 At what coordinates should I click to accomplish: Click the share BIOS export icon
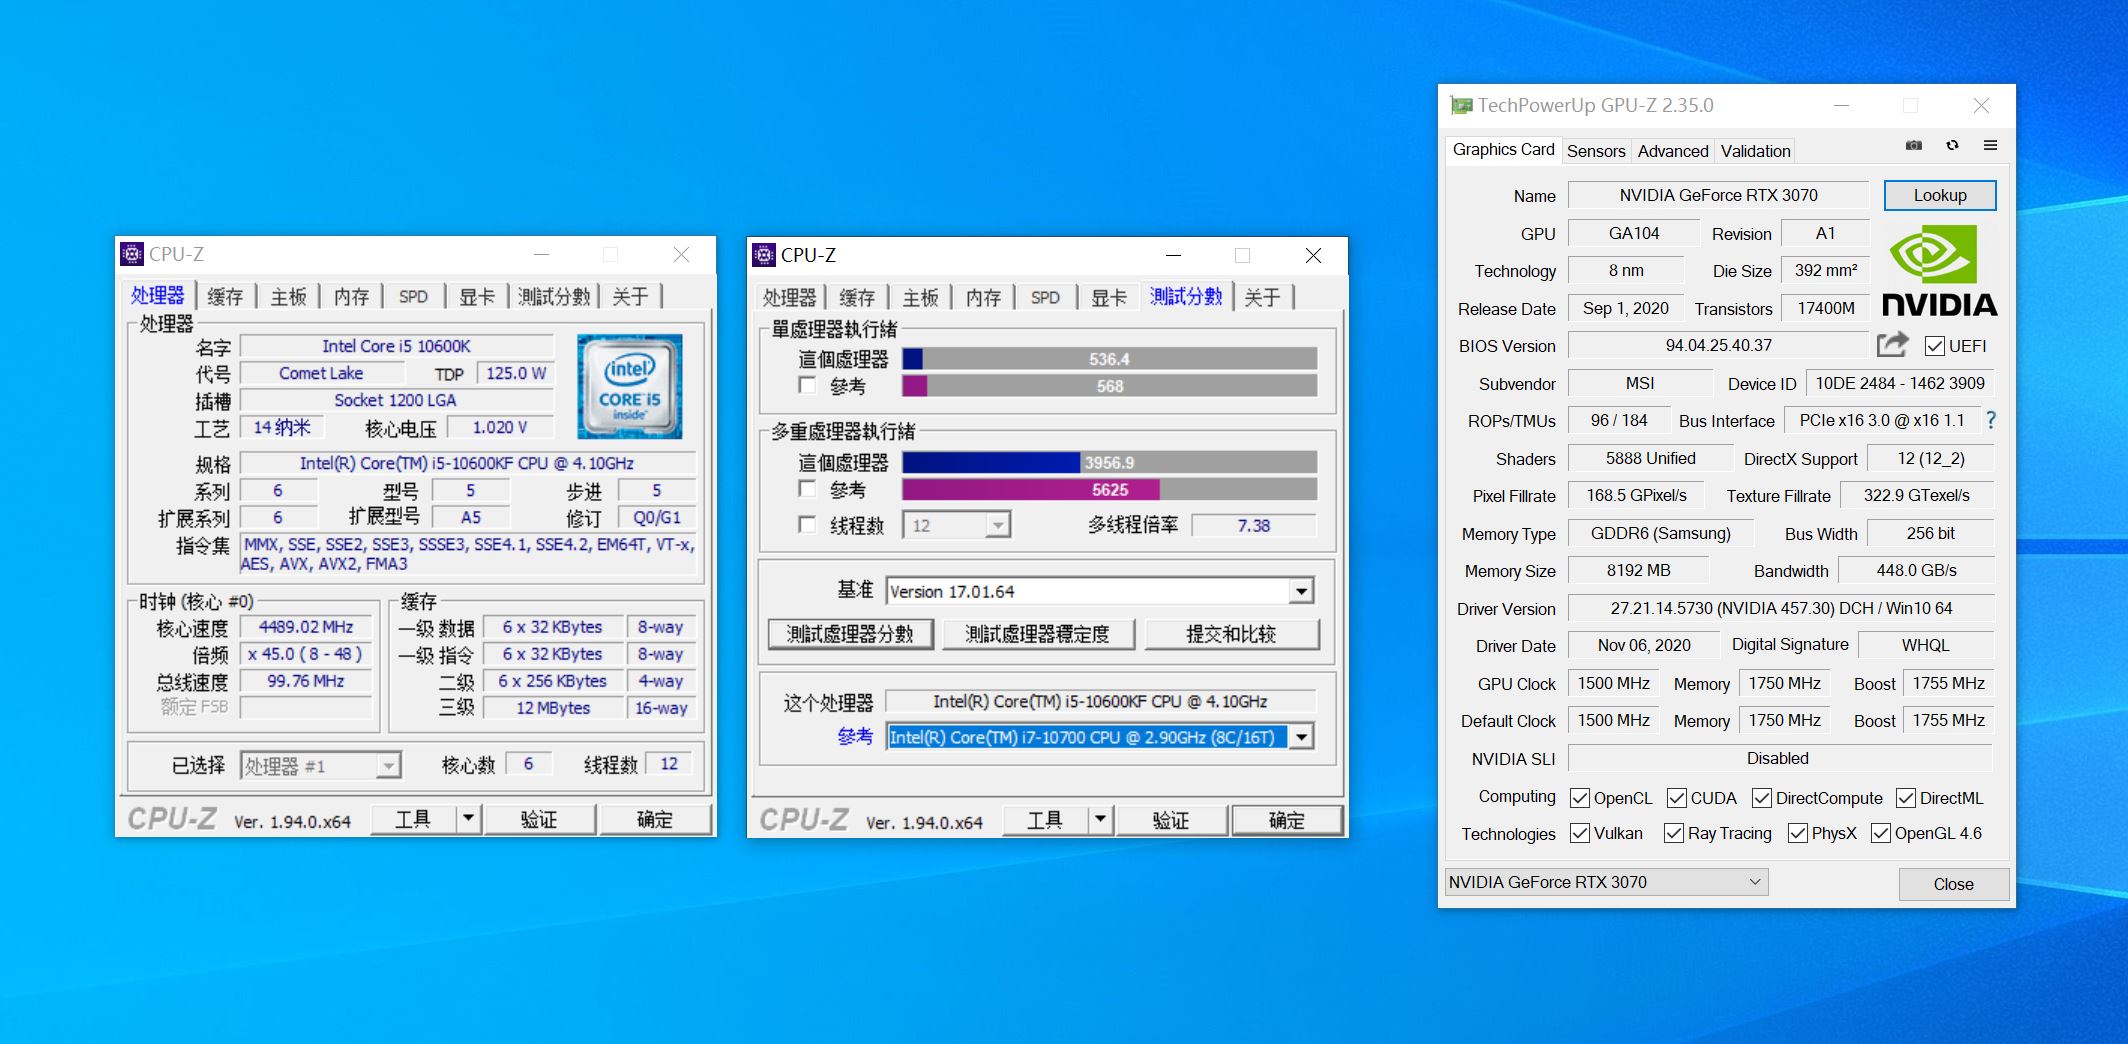click(1892, 345)
